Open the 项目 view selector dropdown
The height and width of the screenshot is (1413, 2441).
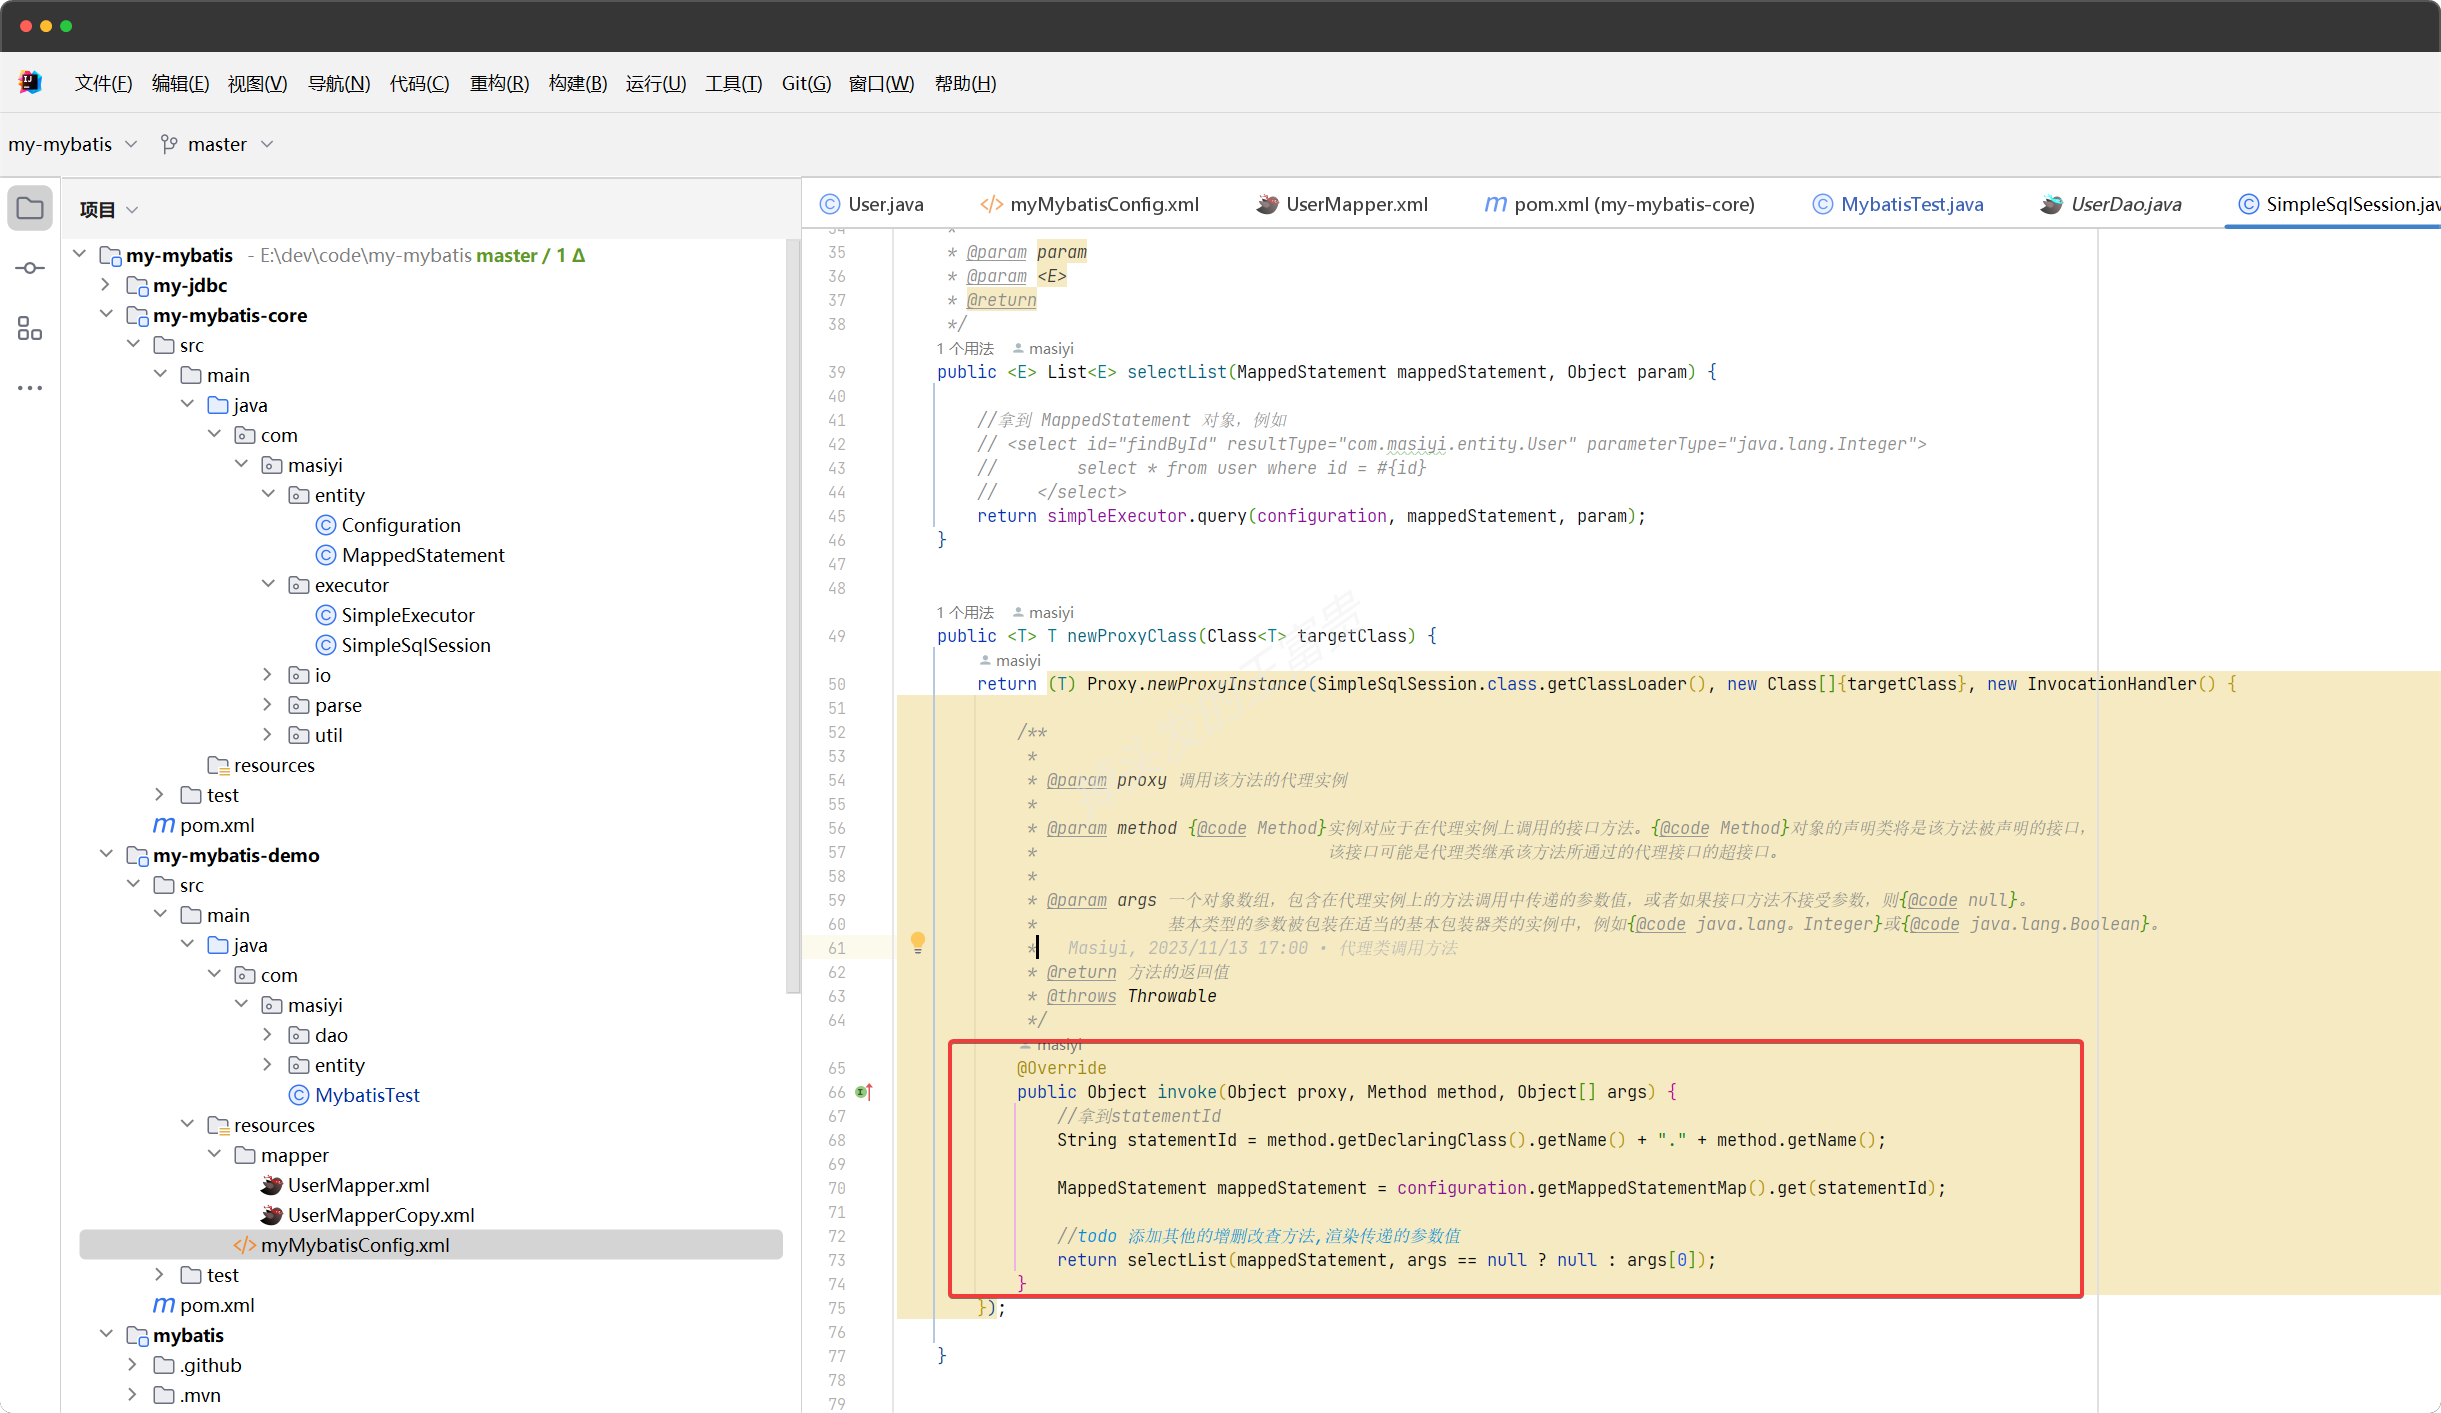[x=109, y=209]
